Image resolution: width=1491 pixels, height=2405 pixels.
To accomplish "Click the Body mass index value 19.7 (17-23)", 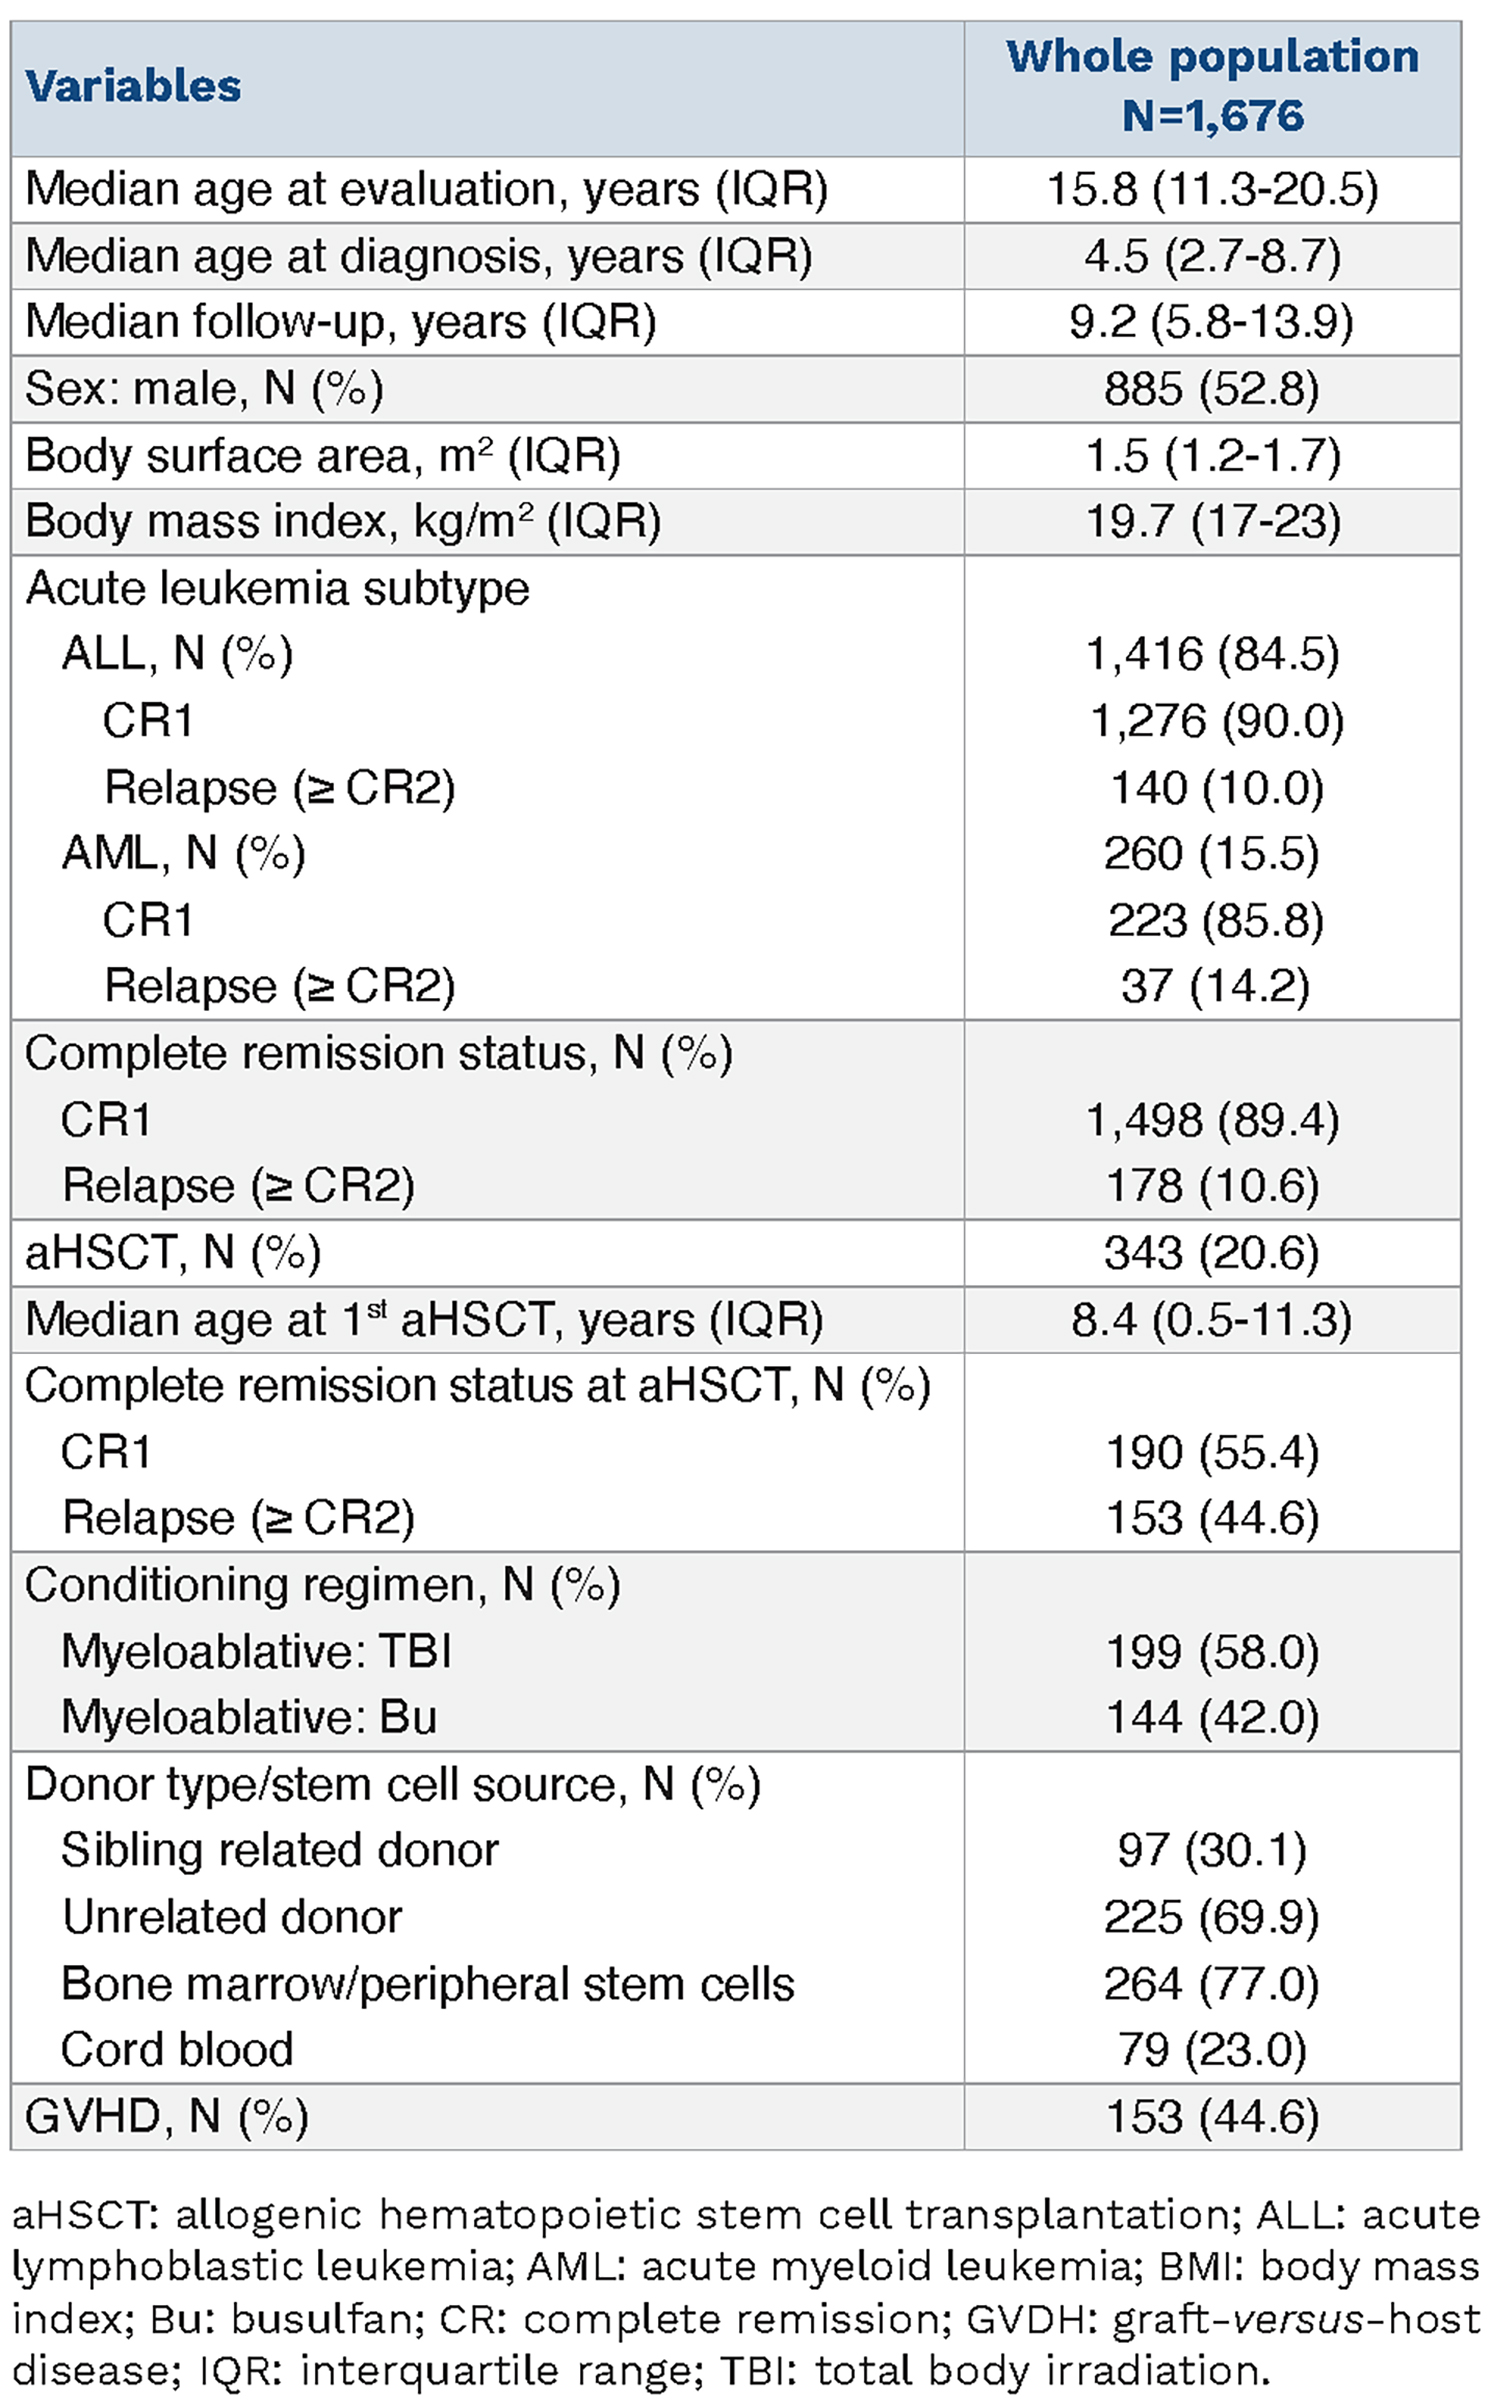I will [x=1212, y=522].
